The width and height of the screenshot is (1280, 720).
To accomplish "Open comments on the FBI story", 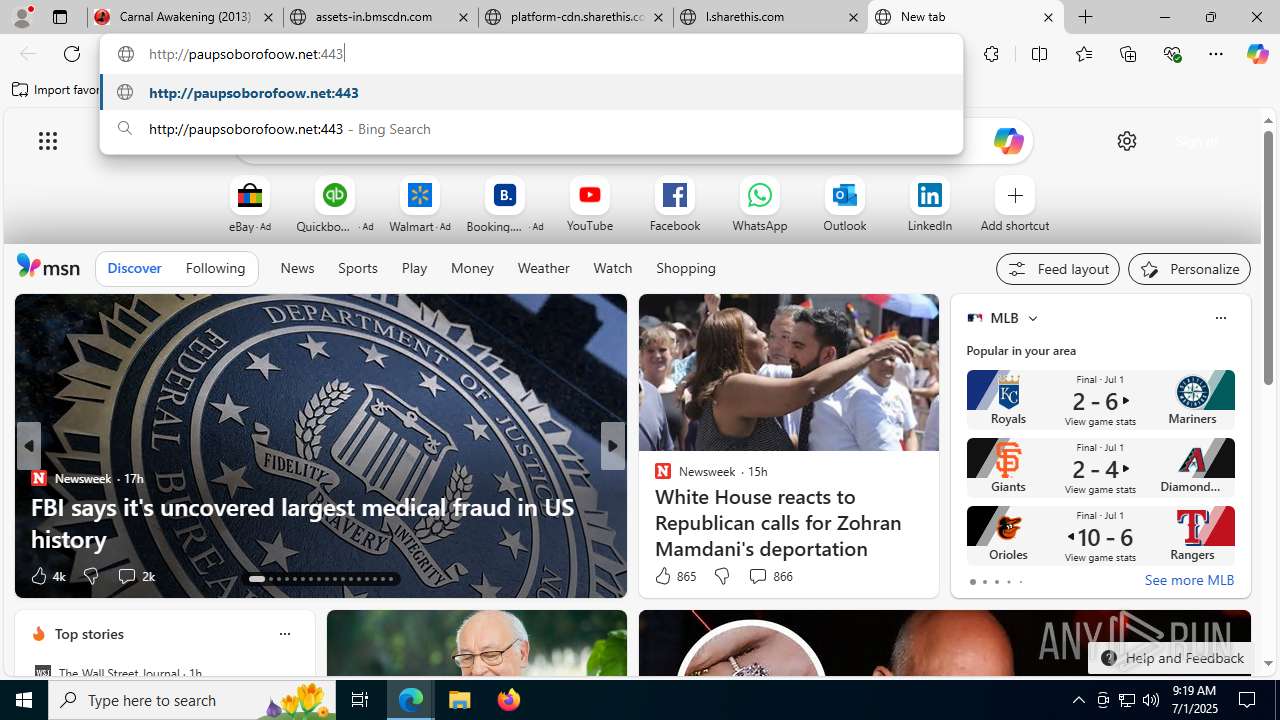I will 136,576.
